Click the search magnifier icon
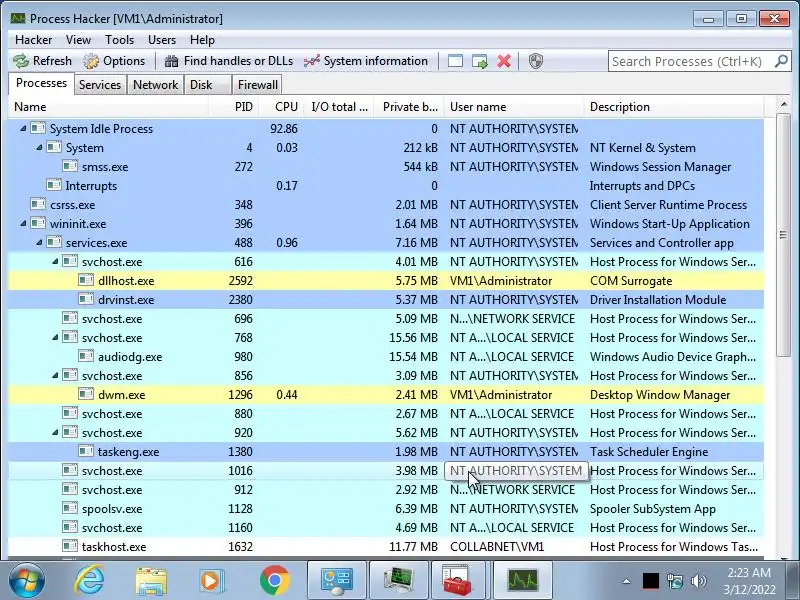 click(781, 61)
